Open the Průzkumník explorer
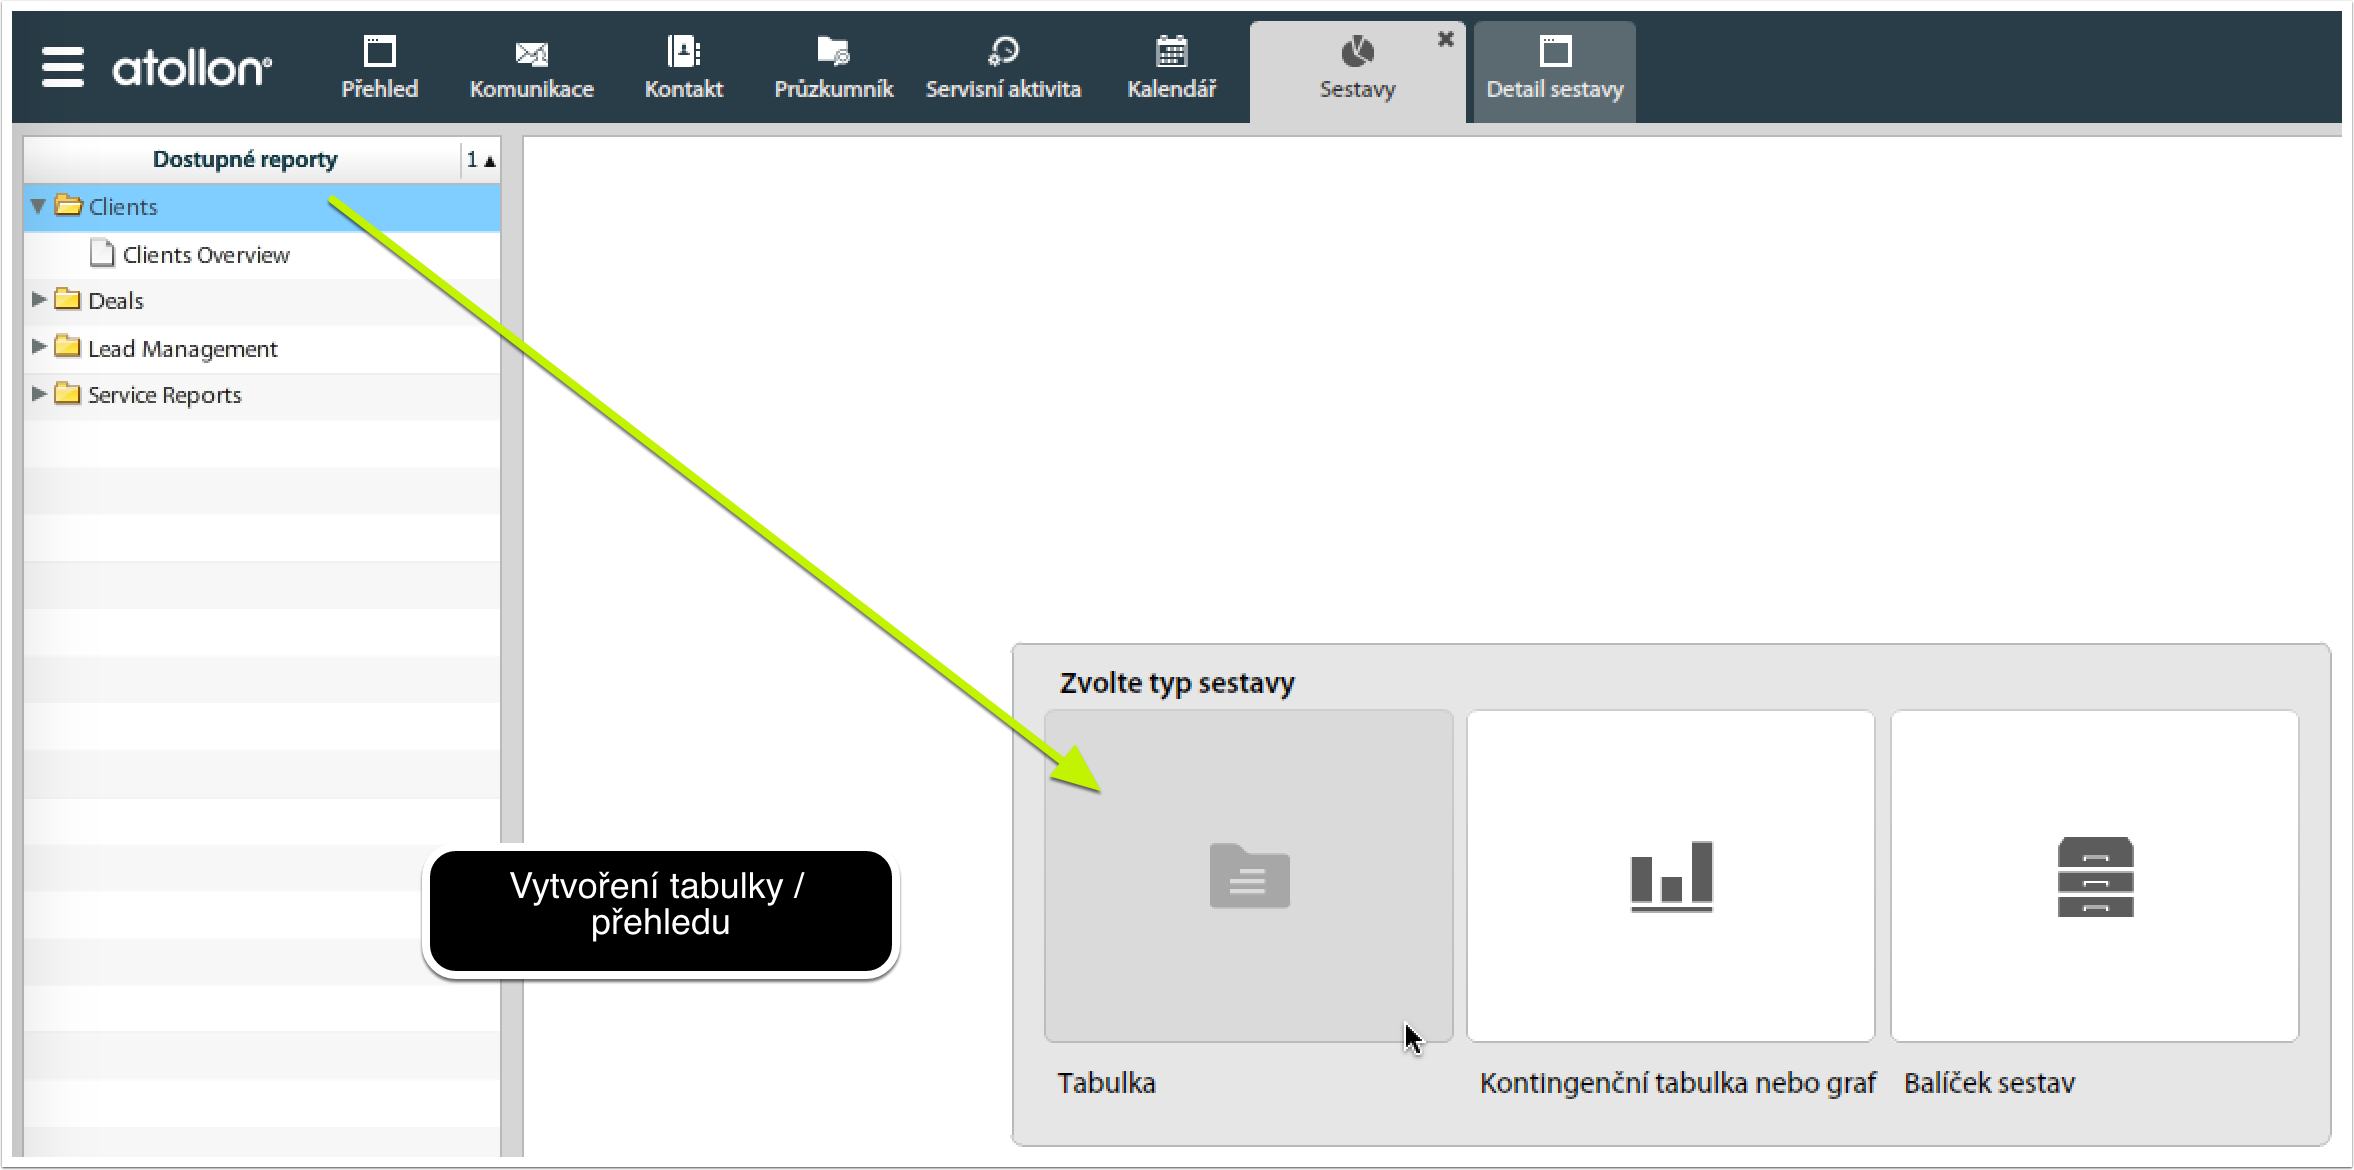 click(833, 68)
